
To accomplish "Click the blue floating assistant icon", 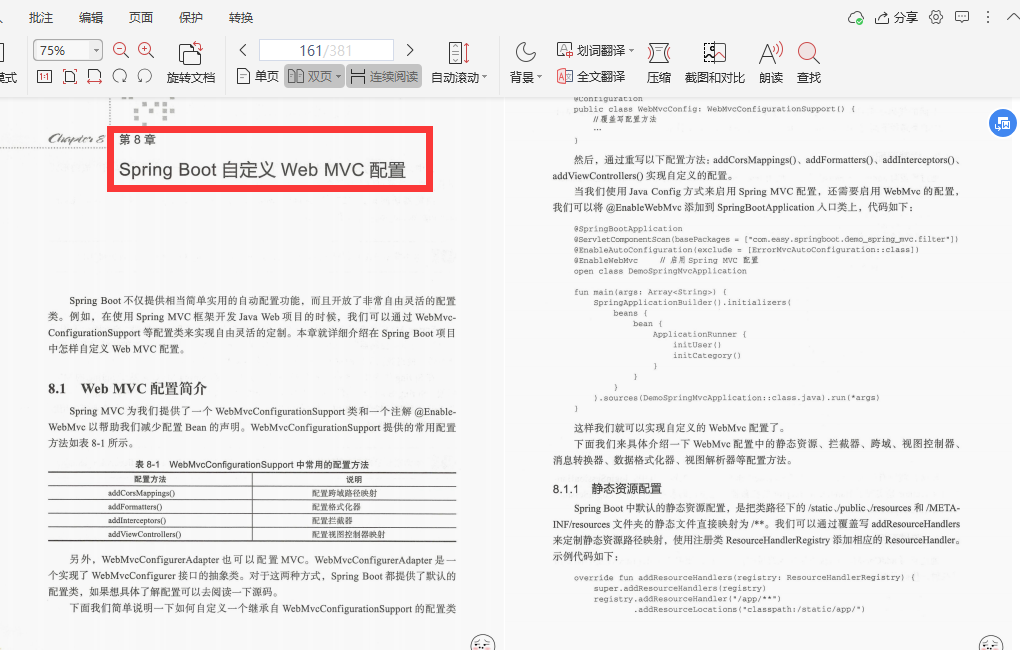I will (x=1002, y=123).
